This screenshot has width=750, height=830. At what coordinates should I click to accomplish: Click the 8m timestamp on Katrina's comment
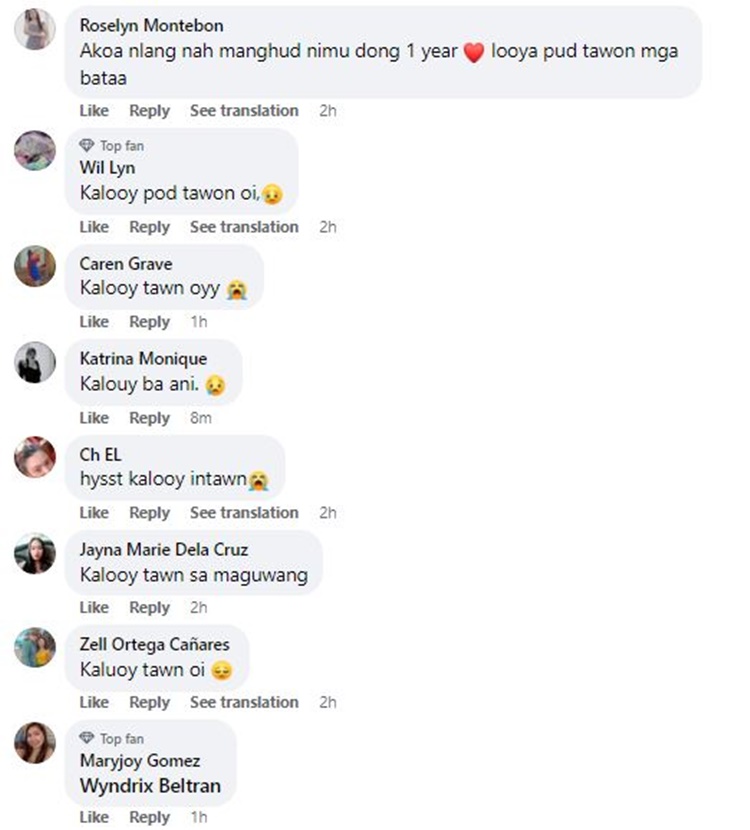(201, 418)
